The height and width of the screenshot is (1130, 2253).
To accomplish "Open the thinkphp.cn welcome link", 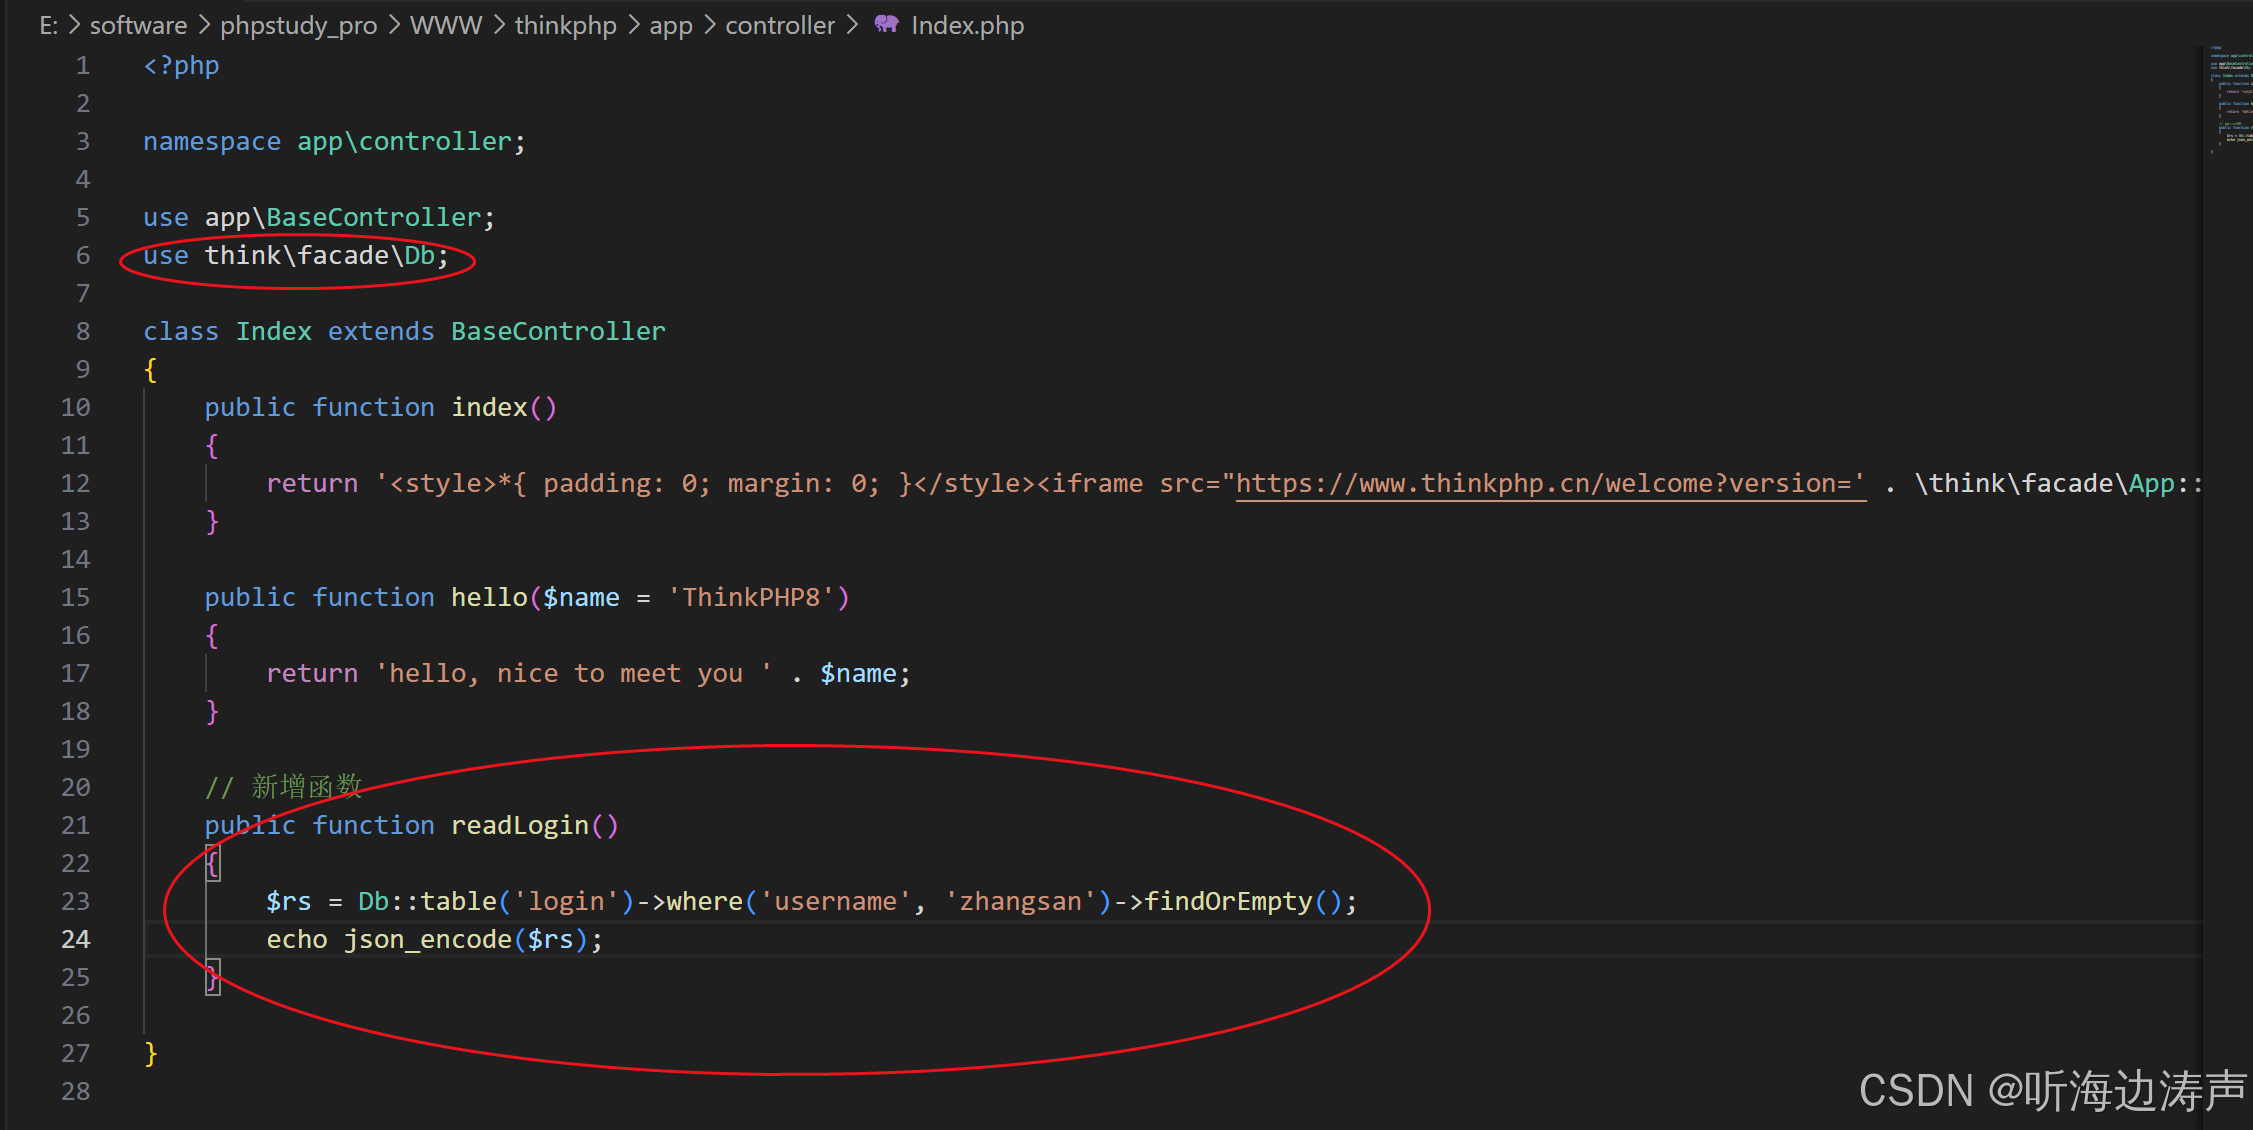I will 1548,483.
